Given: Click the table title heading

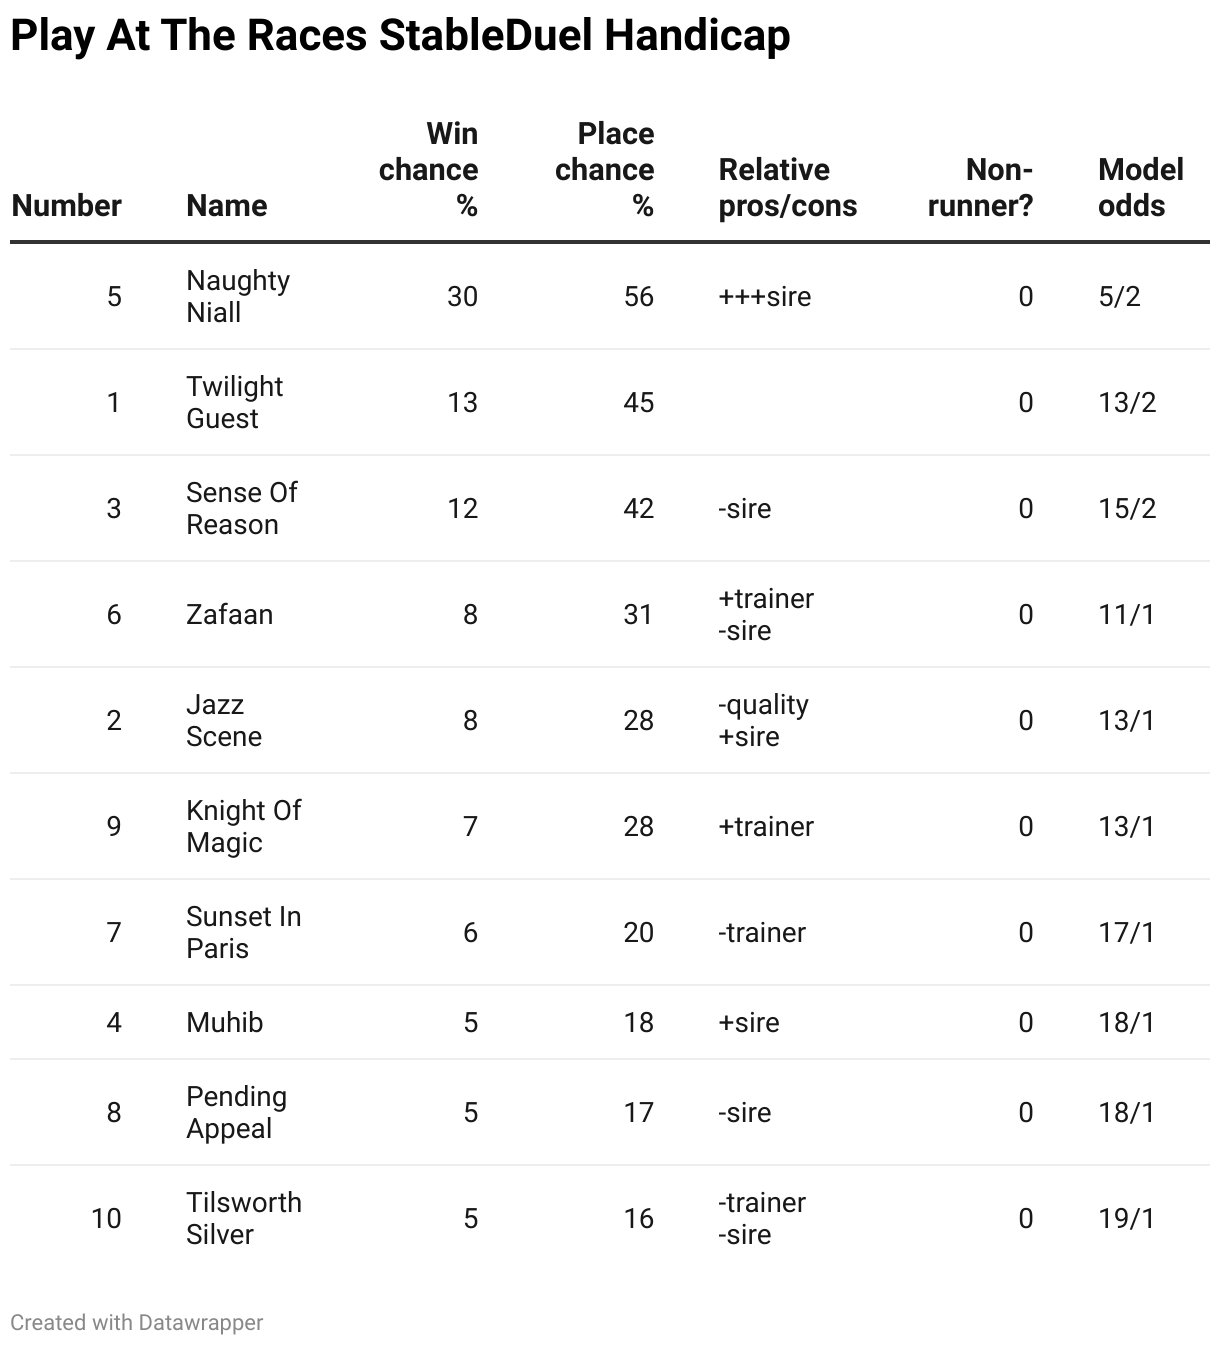Looking at the screenshot, I should [400, 36].
